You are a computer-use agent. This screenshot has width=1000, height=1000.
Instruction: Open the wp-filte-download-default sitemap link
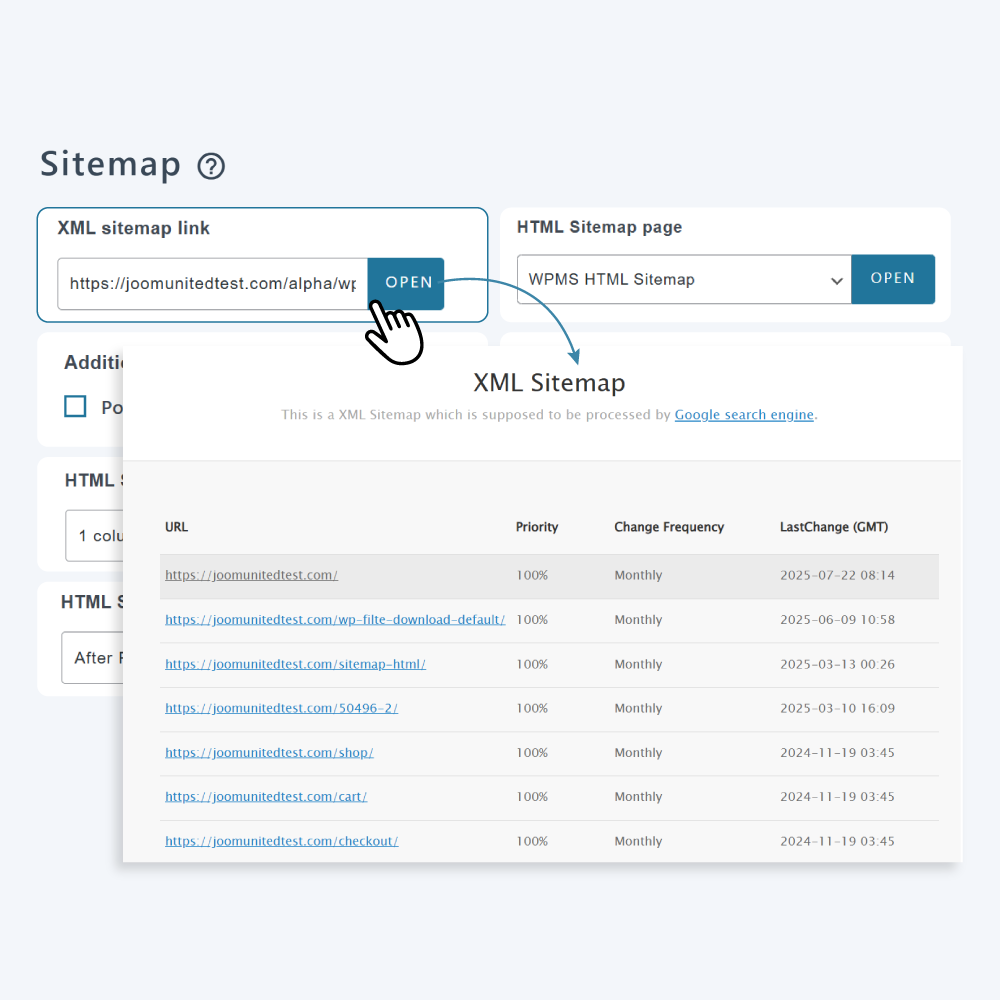(335, 619)
